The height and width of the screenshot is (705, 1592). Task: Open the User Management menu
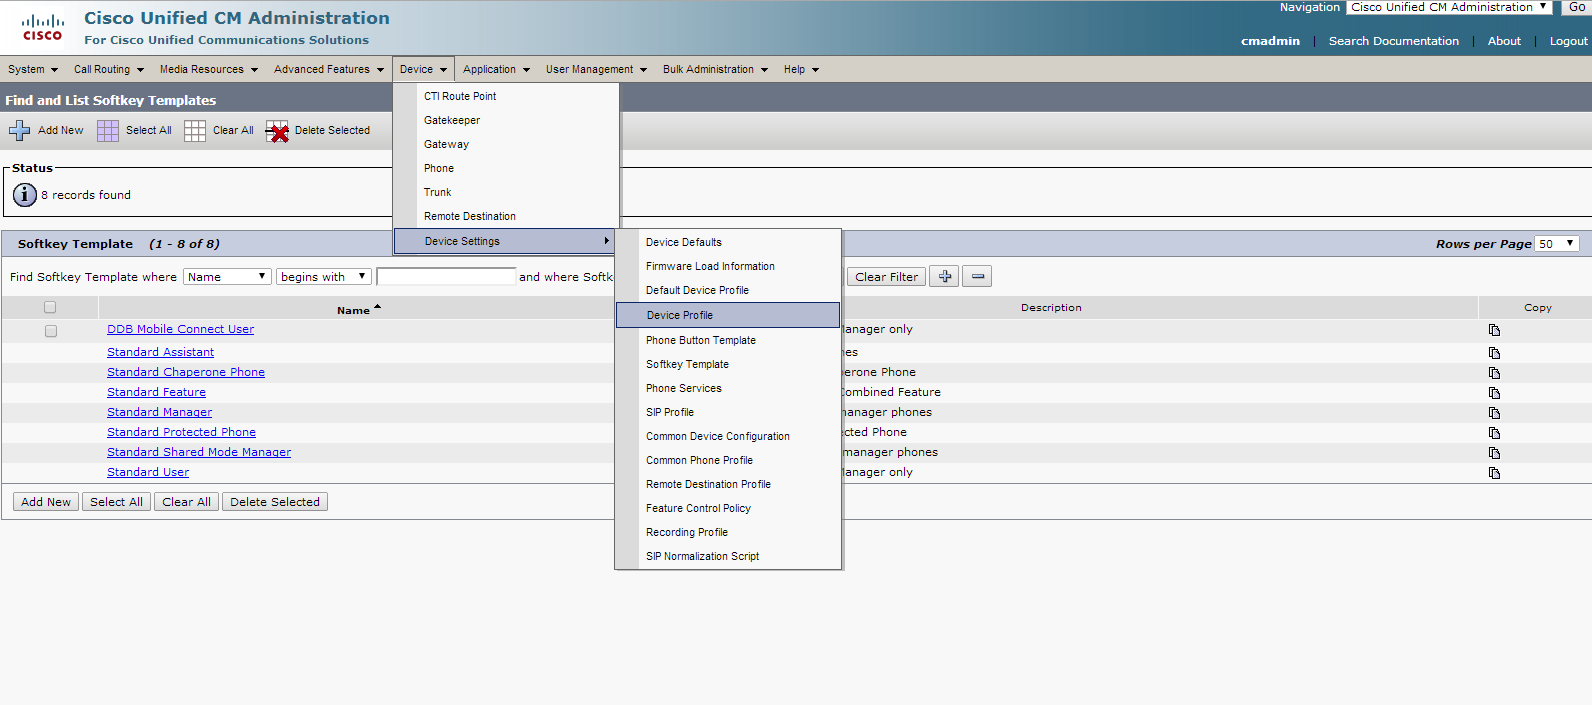click(x=597, y=69)
